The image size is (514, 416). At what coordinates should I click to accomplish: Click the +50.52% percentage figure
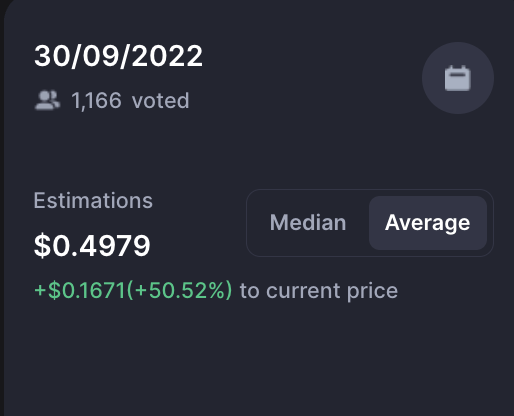pyautogui.click(x=179, y=290)
